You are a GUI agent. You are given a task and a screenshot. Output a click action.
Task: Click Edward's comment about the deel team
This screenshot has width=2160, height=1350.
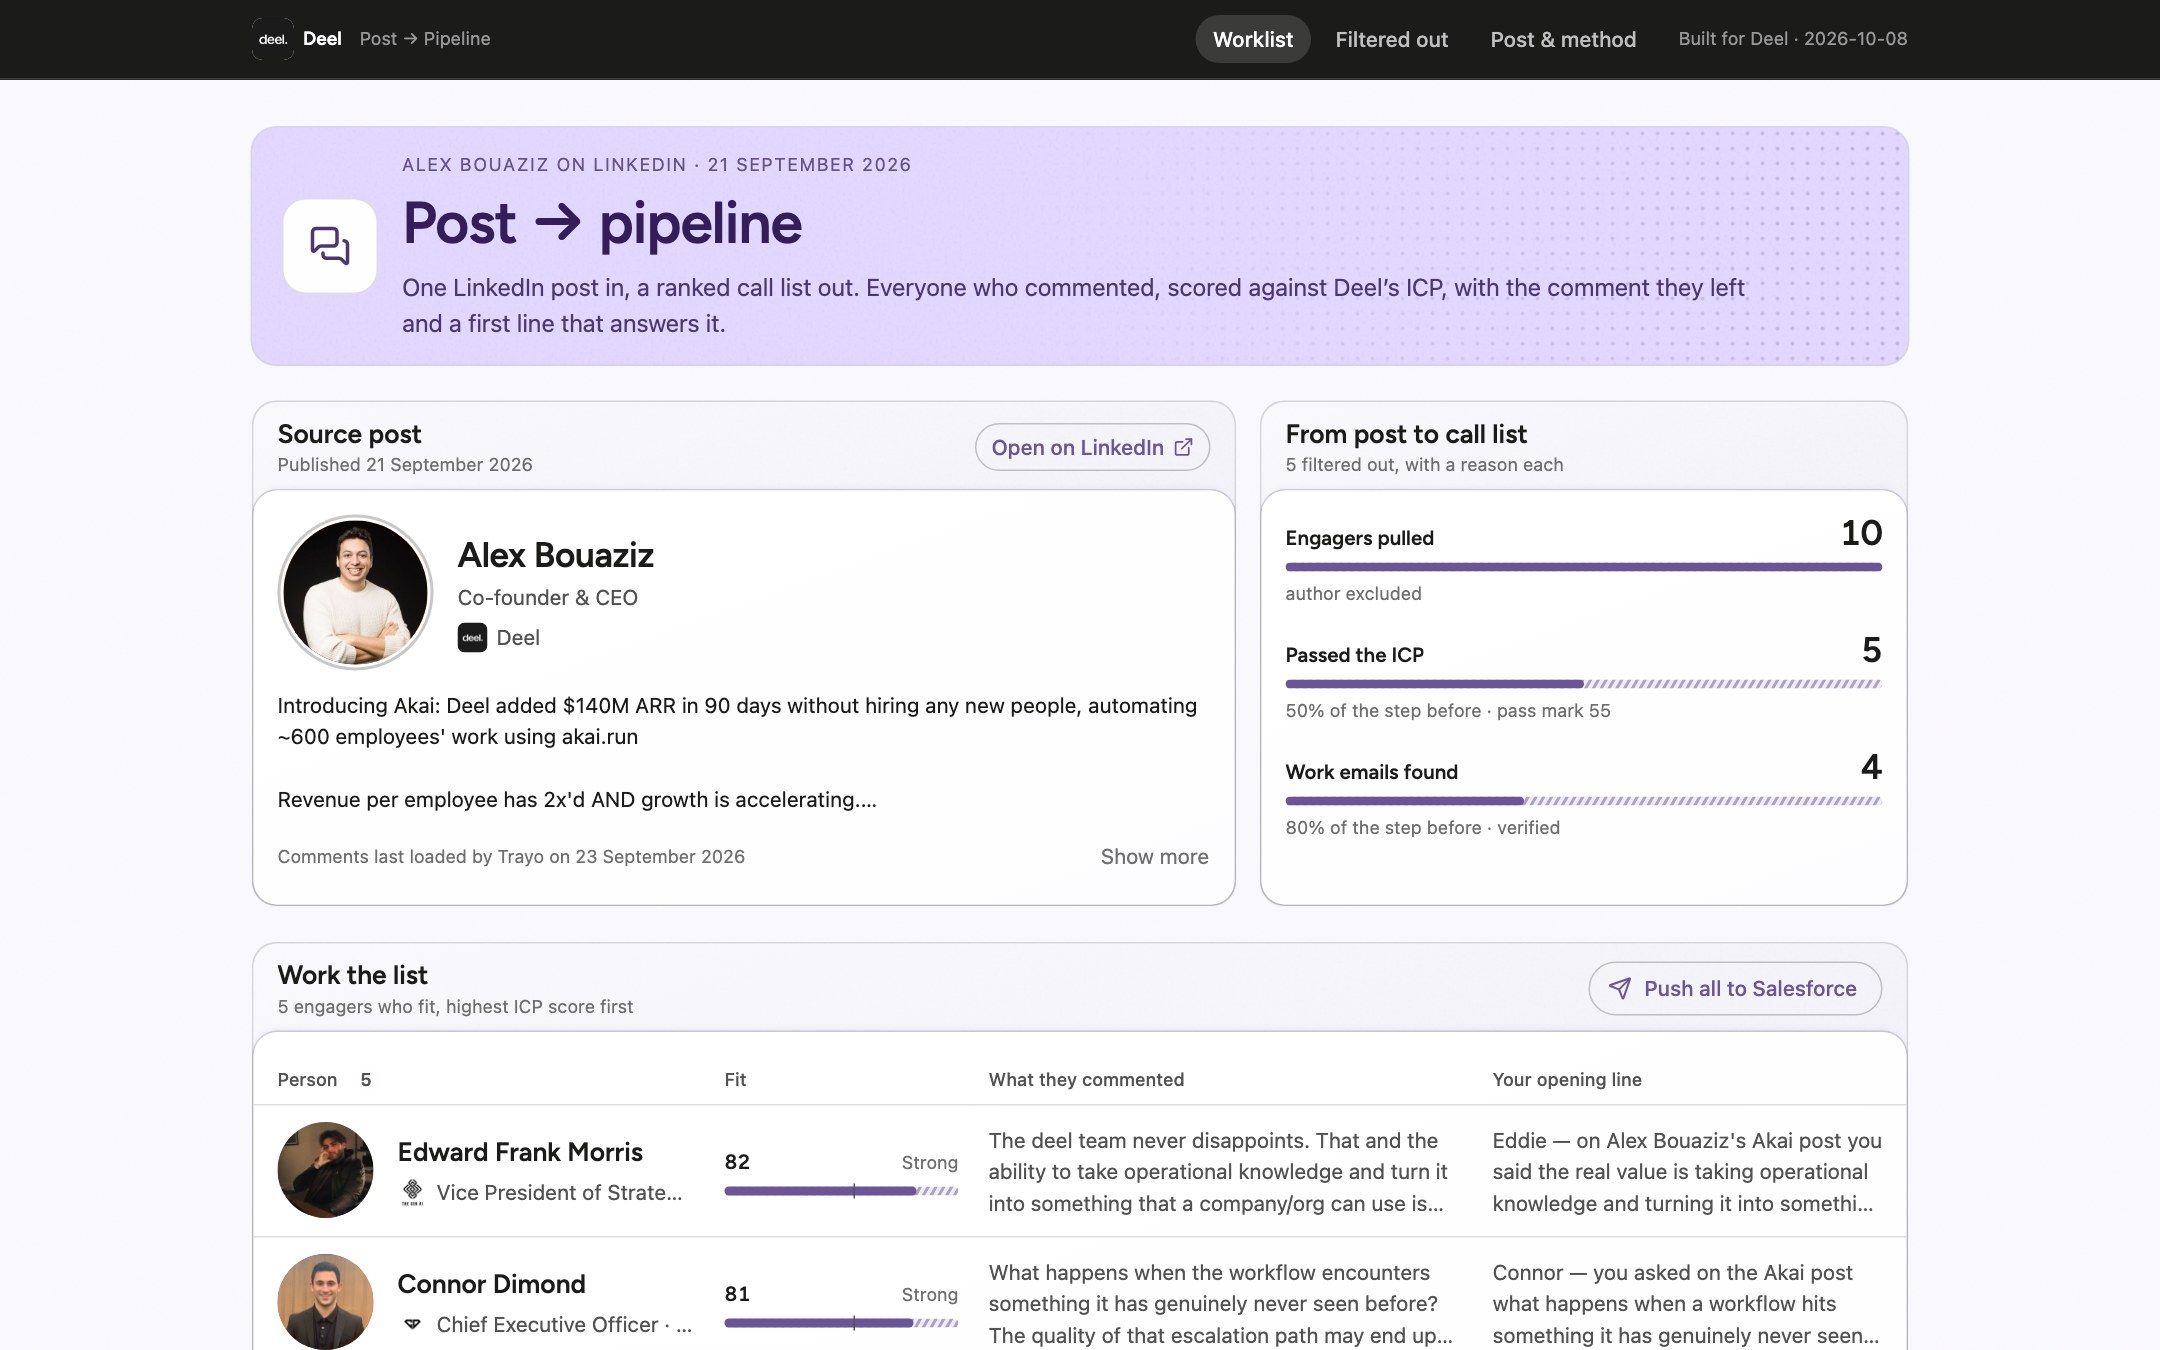[1218, 1172]
